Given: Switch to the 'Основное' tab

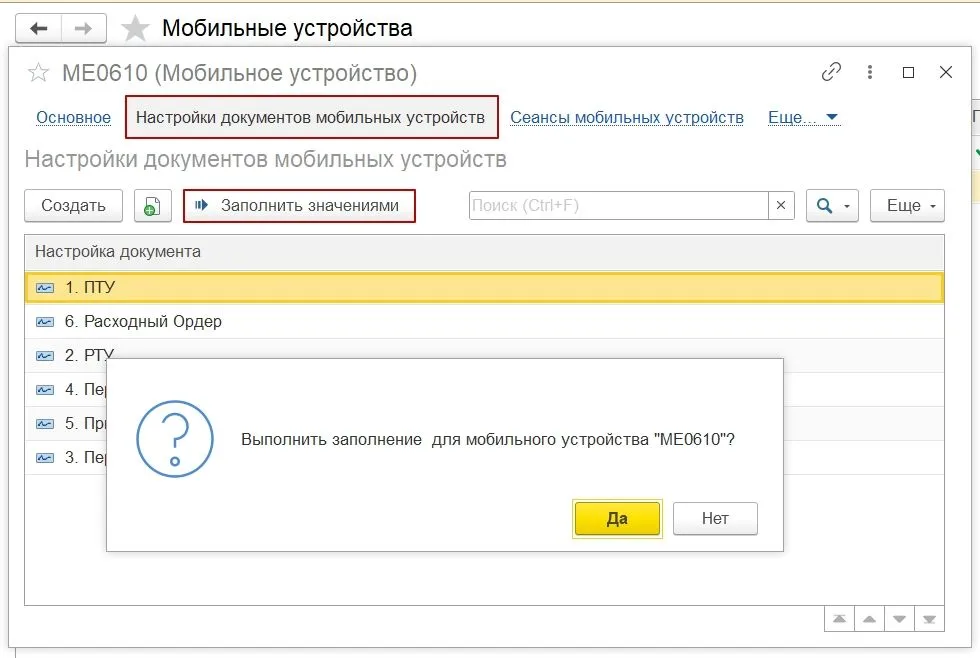Looking at the screenshot, I should tap(73, 117).
